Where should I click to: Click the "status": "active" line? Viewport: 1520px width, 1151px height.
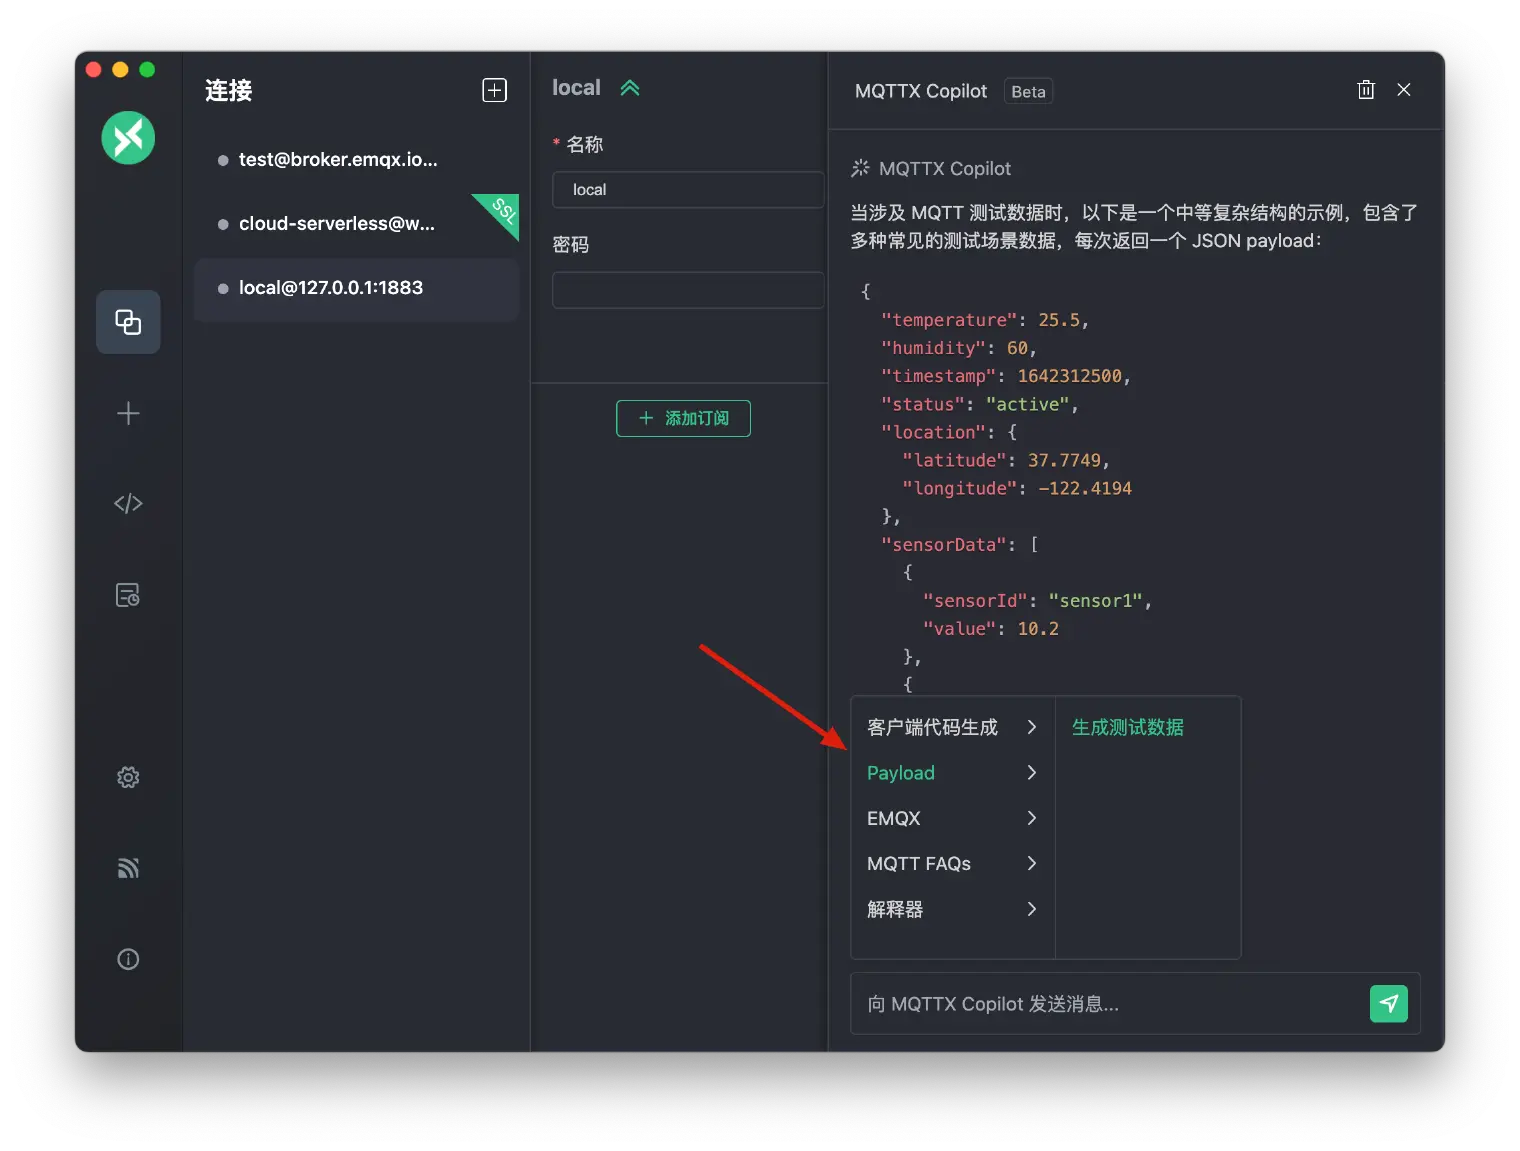tap(979, 404)
